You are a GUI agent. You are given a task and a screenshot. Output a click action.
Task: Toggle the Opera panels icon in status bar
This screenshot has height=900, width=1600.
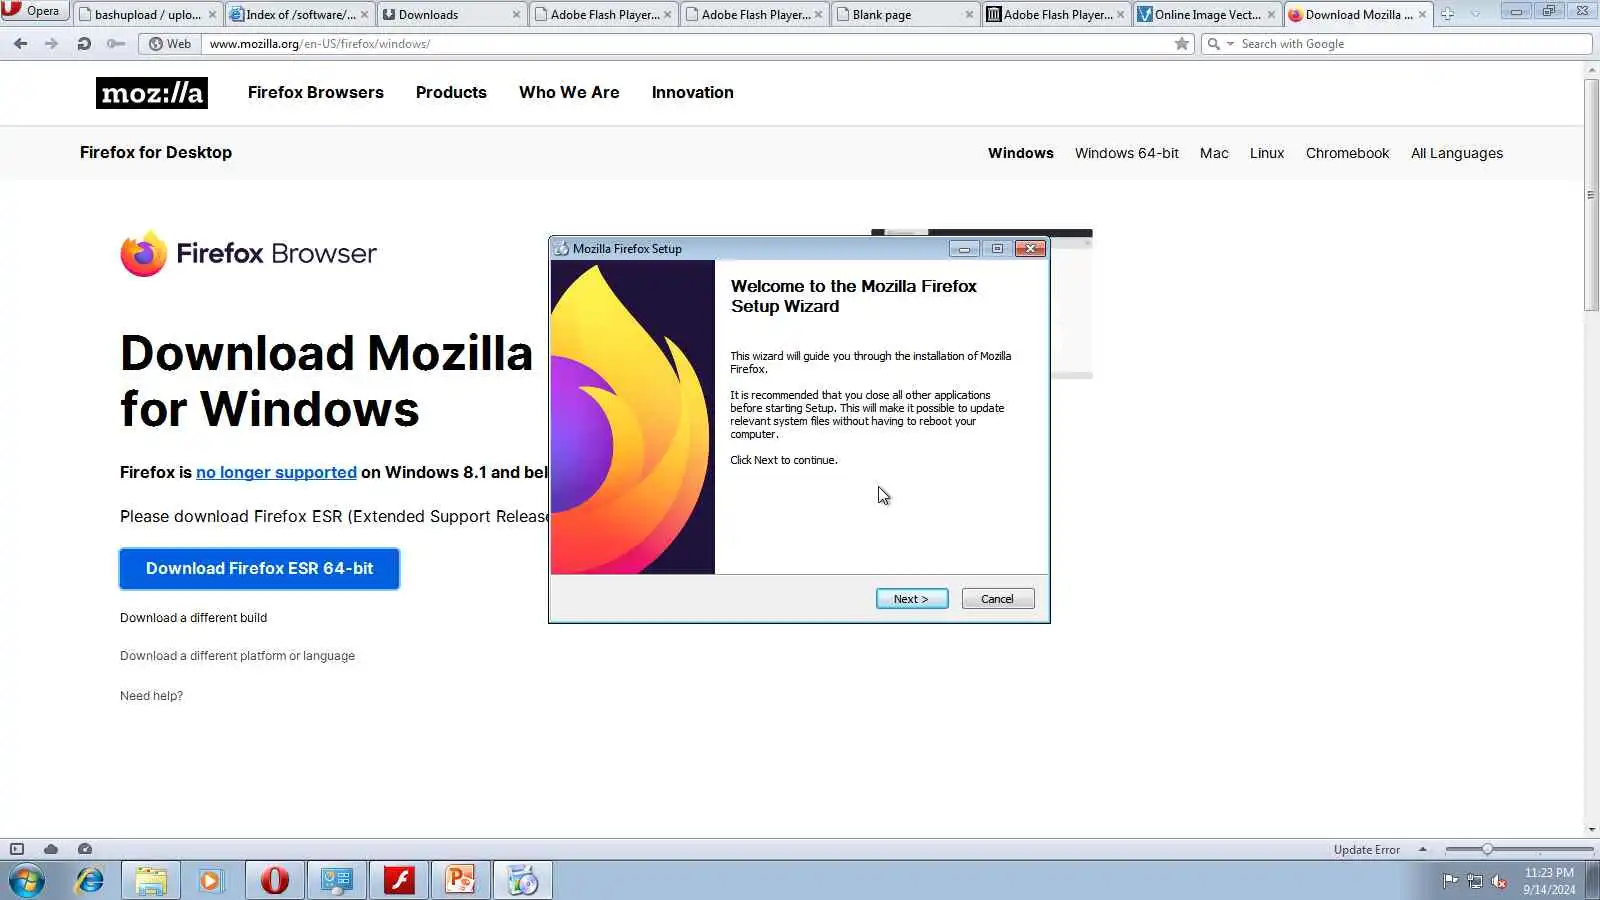[x=17, y=849]
